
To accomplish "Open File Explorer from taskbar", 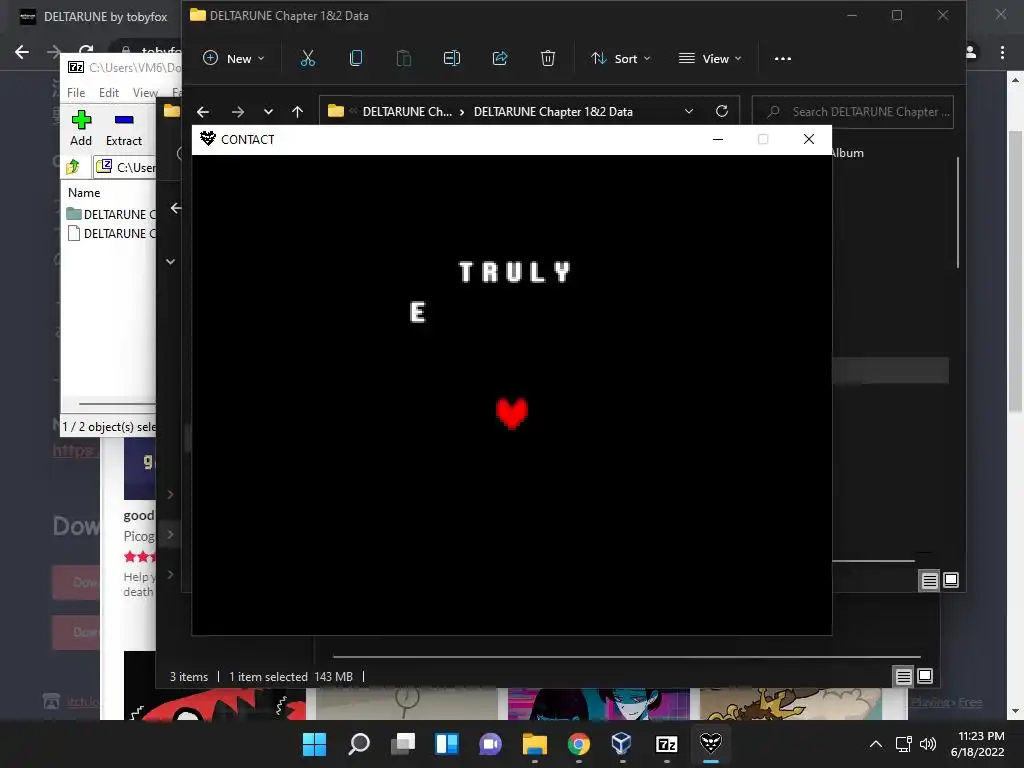I will pos(535,744).
